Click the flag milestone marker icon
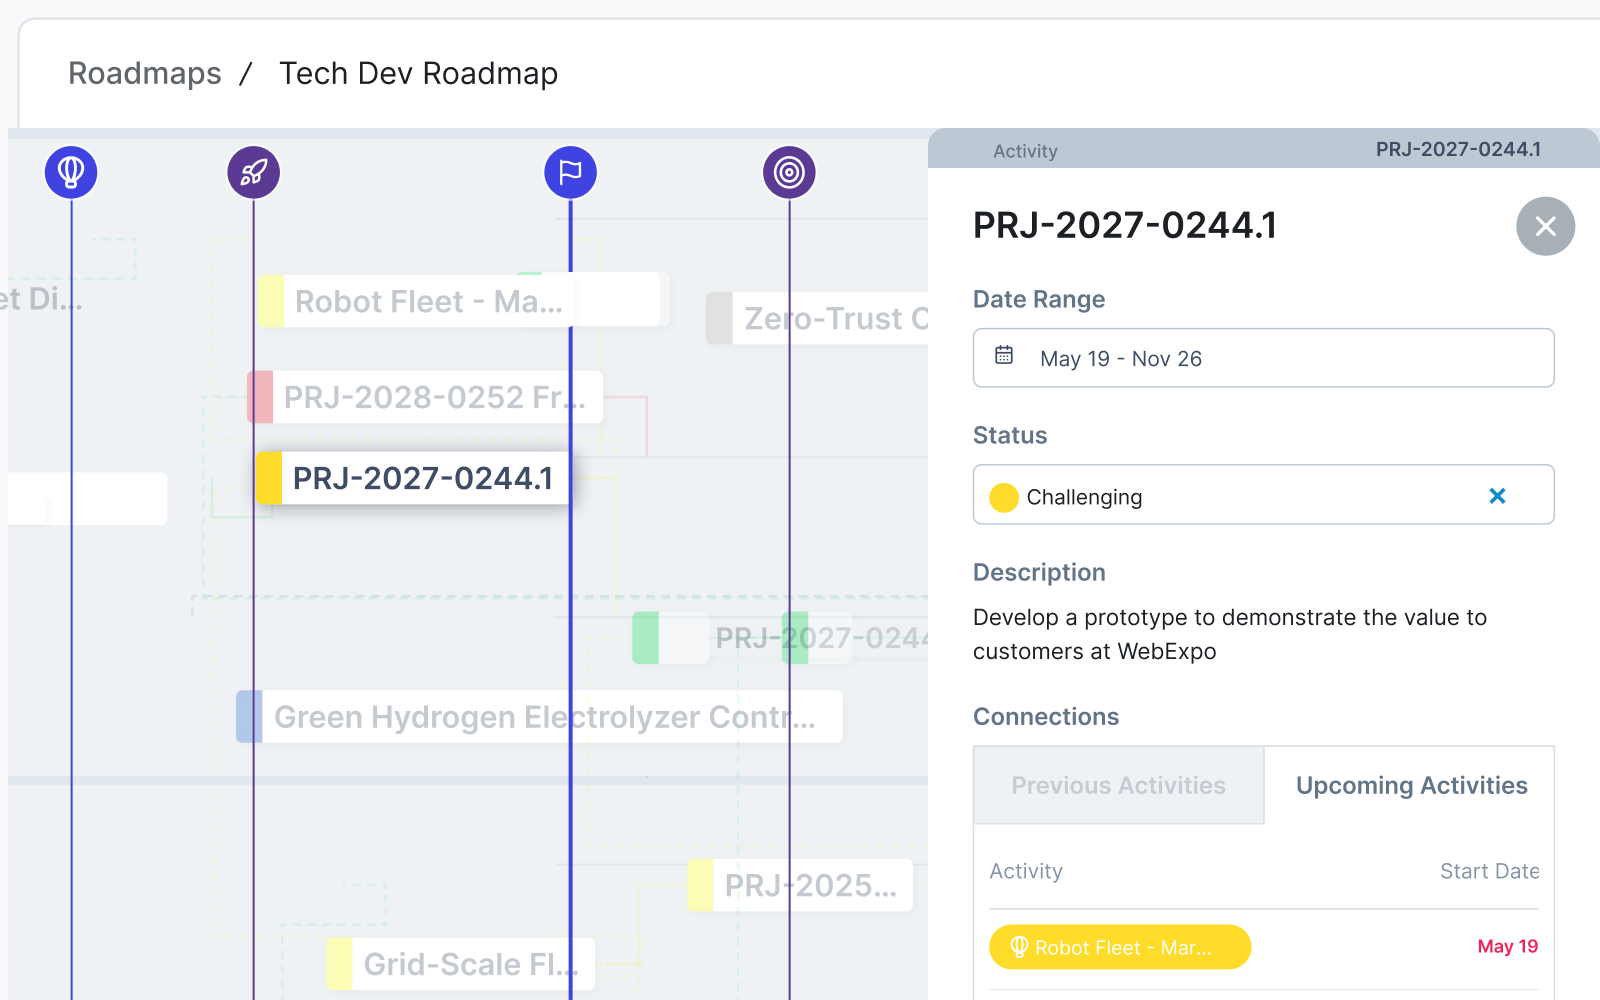This screenshot has width=1600, height=1000. (x=570, y=172)
